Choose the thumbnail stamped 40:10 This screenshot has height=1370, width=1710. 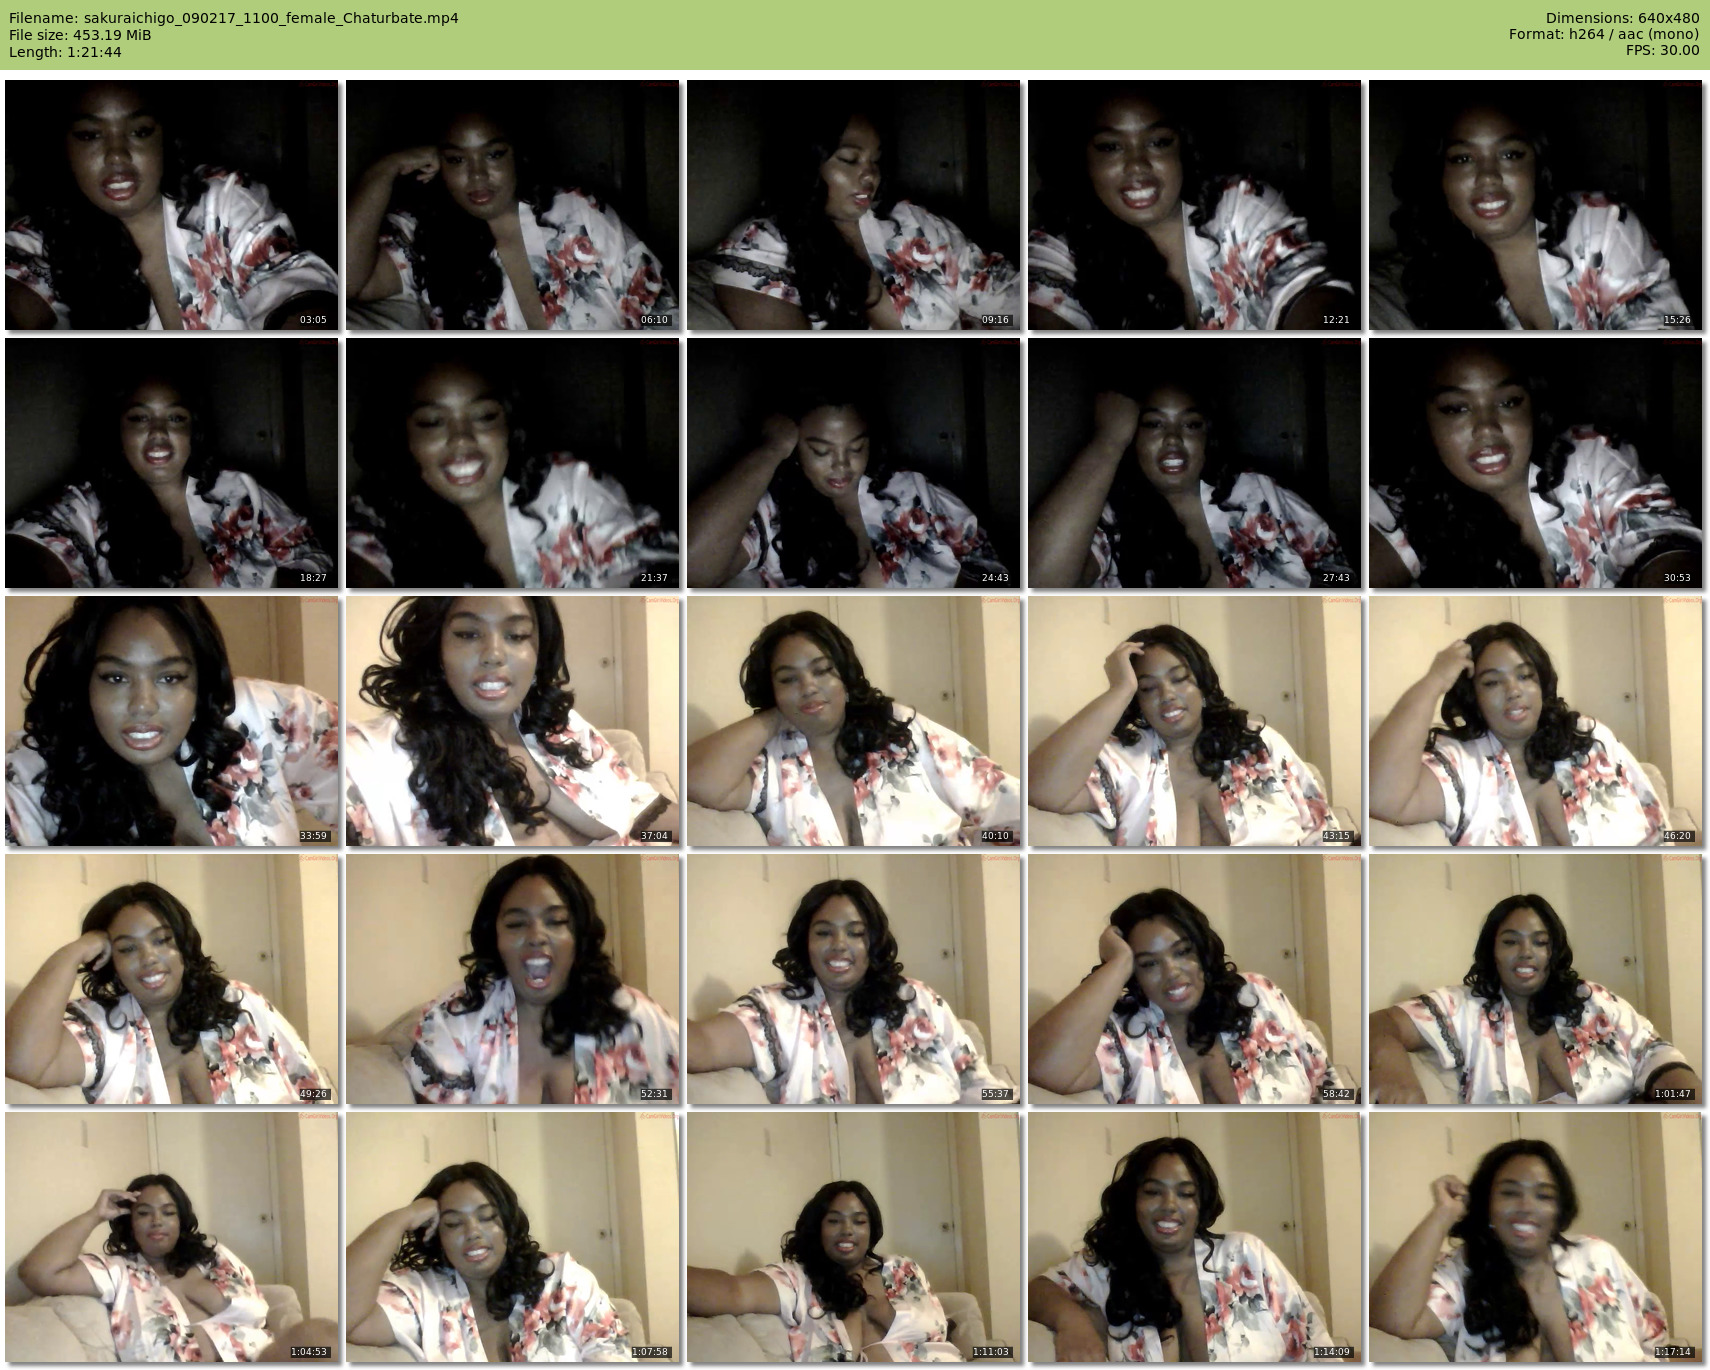854,721
